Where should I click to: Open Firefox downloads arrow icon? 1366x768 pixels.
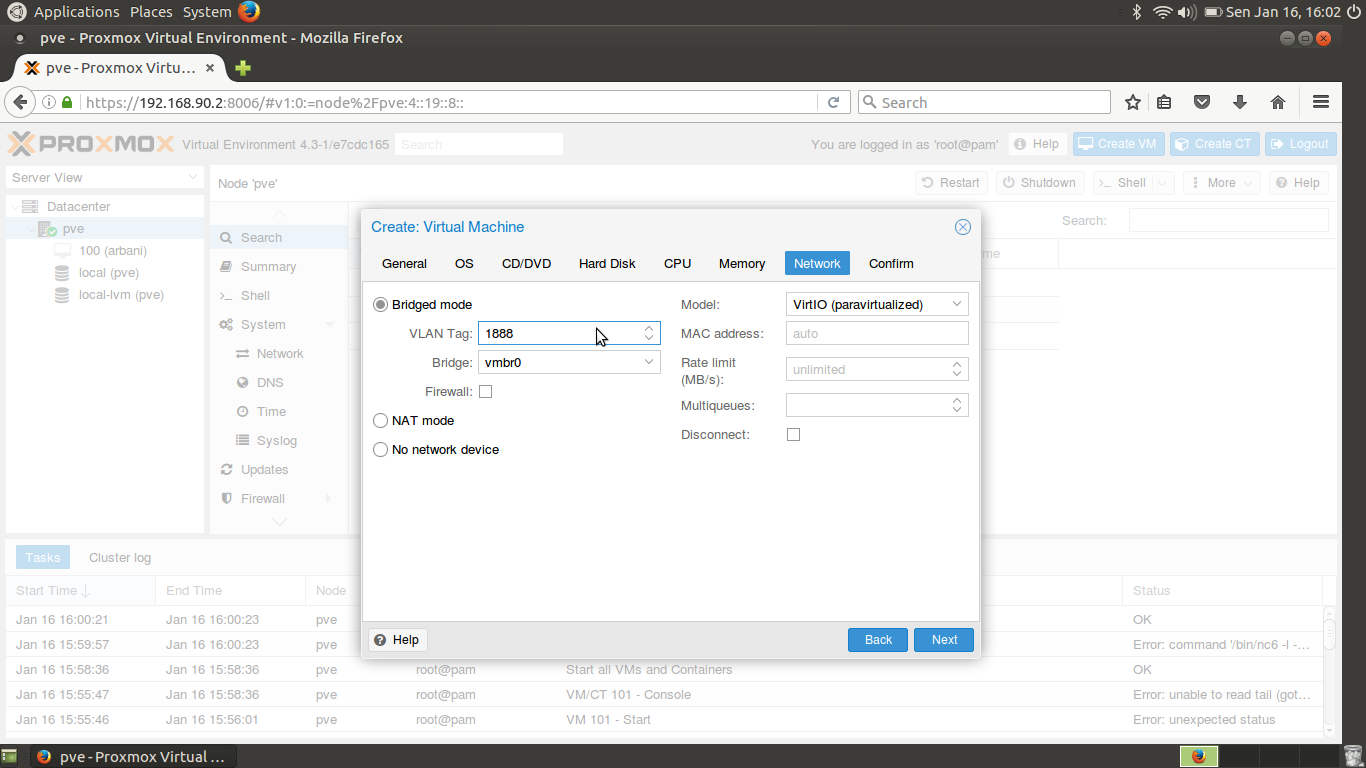click(x=1240, y=102)
